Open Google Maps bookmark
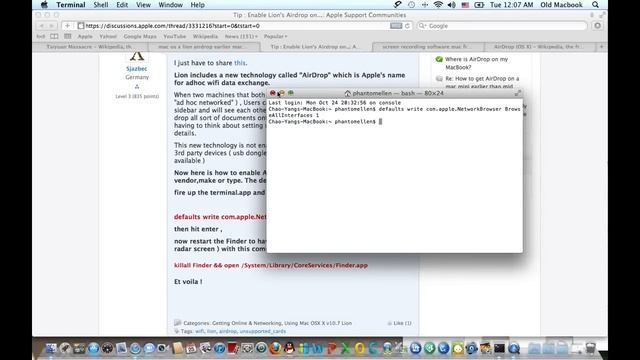Viewport: 640px width, 360px height. (x=140, y=36)
